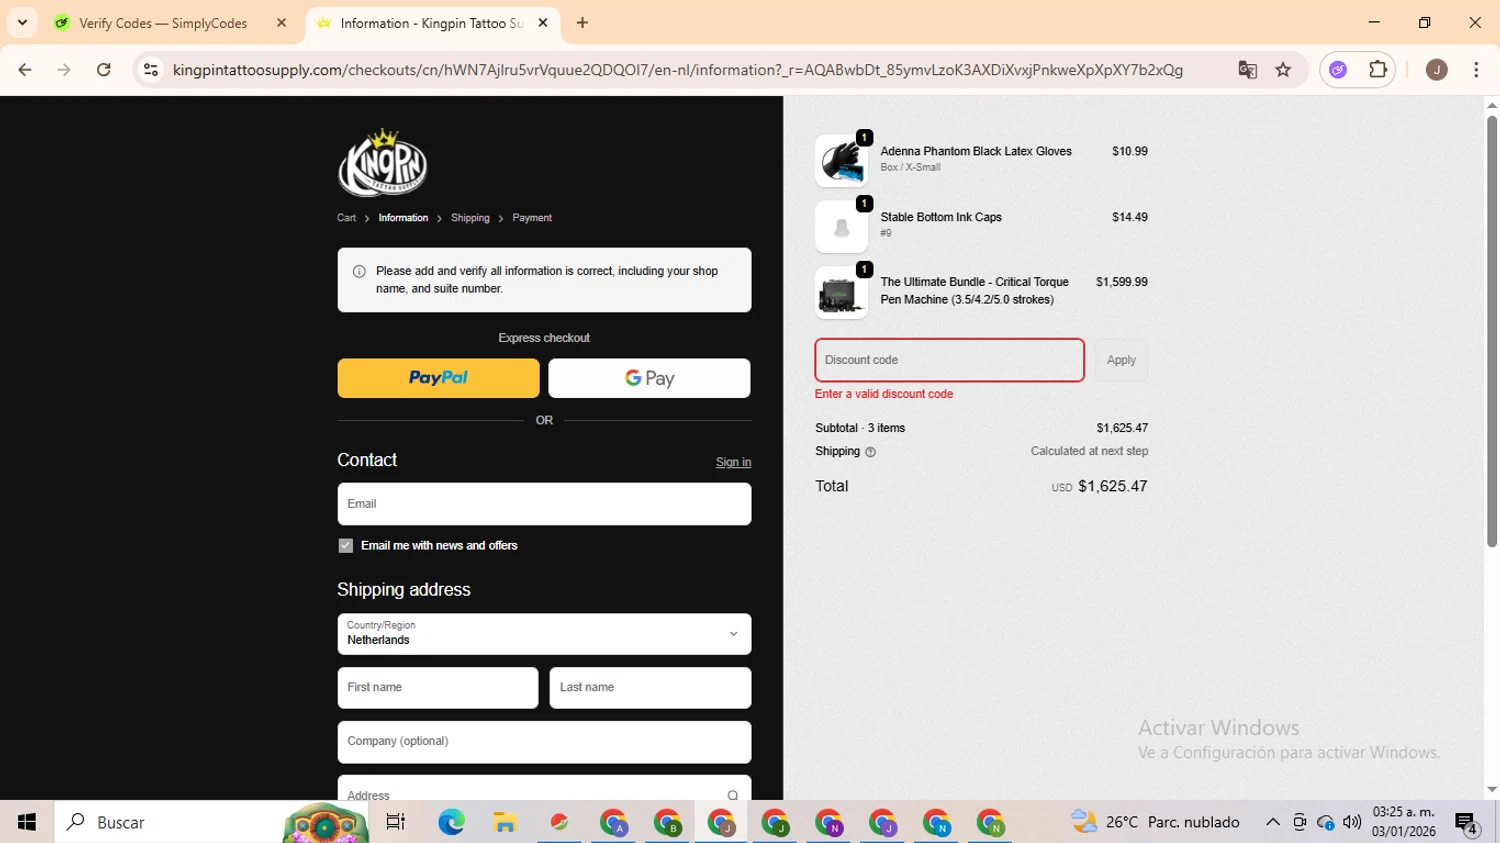Bookmark this page with the star icon
This screenshot has height=843, width=1500.
pyautogui.click(x=1283, y=70)
